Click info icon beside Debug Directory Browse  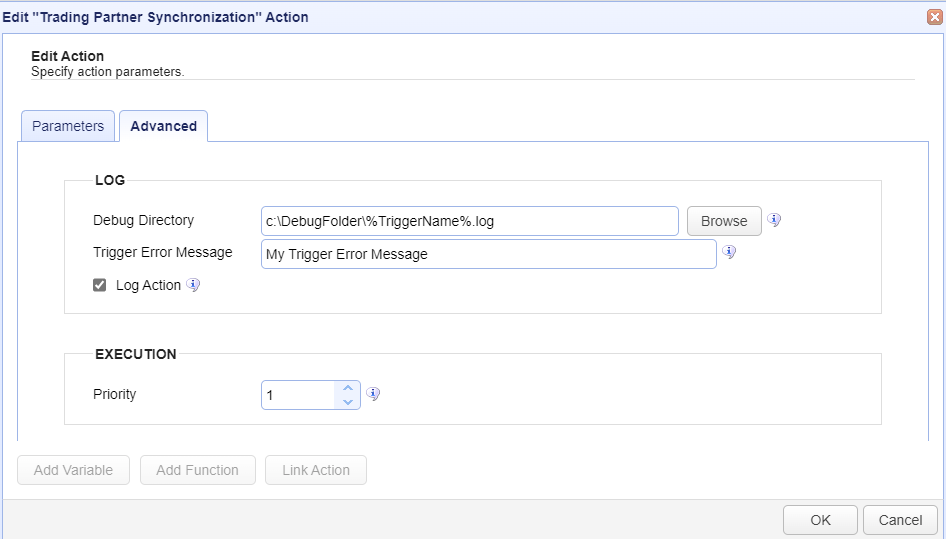[x=774, y=220]
